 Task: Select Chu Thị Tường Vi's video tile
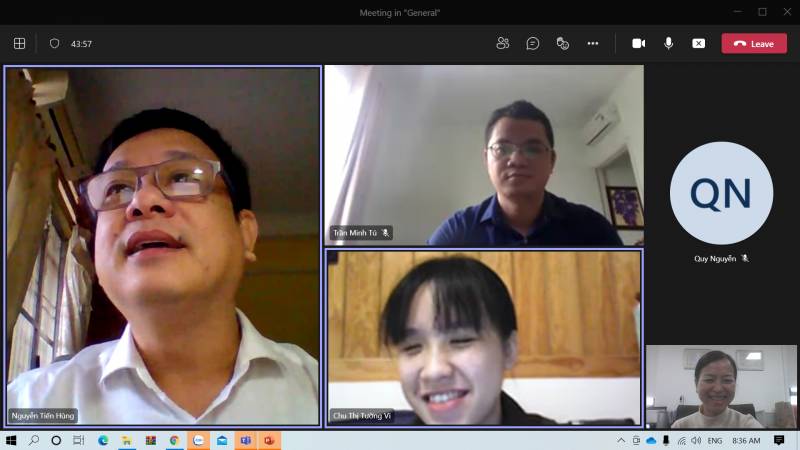483,337
